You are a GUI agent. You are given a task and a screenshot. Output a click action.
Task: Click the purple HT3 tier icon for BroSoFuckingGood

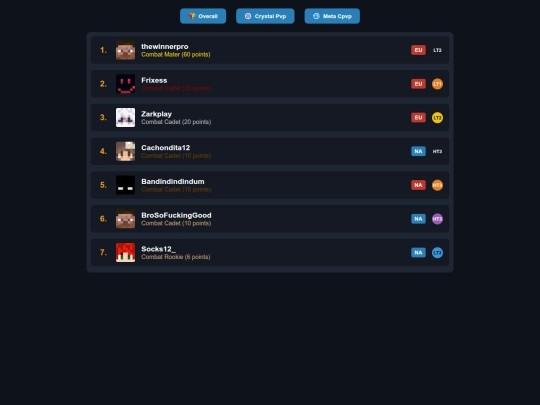pos(437,219)
